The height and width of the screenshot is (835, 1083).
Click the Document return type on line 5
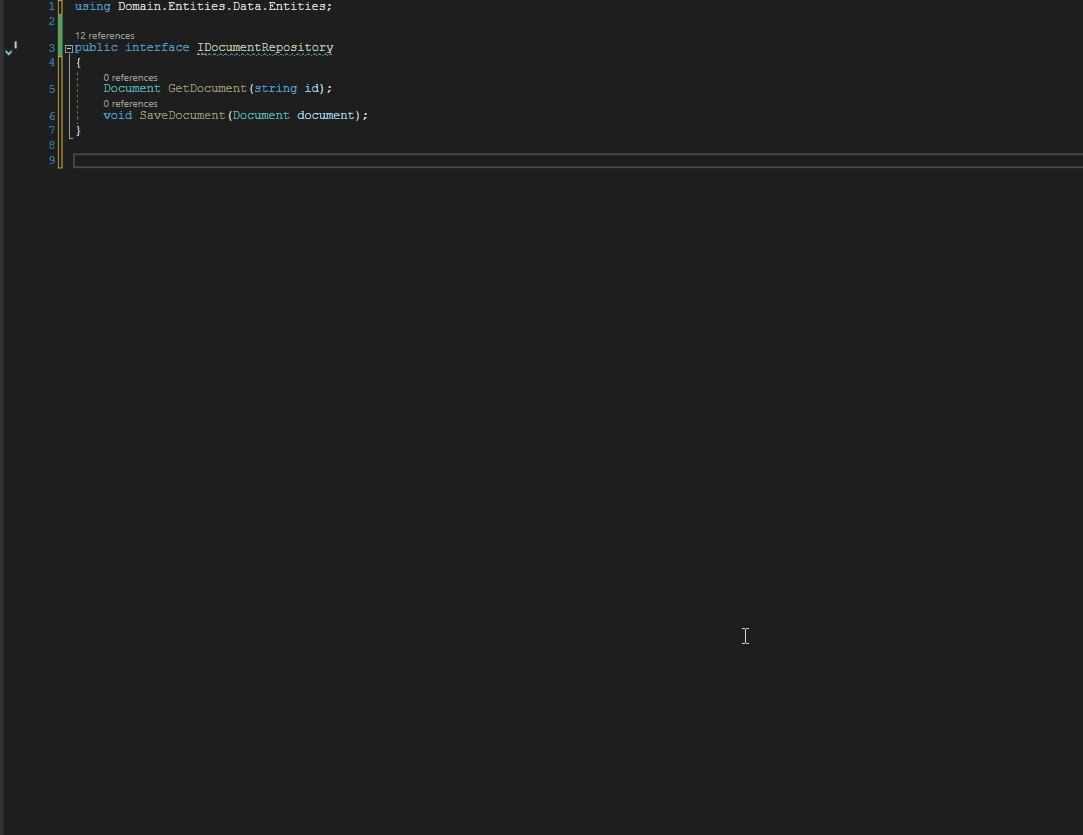point(131,88)
